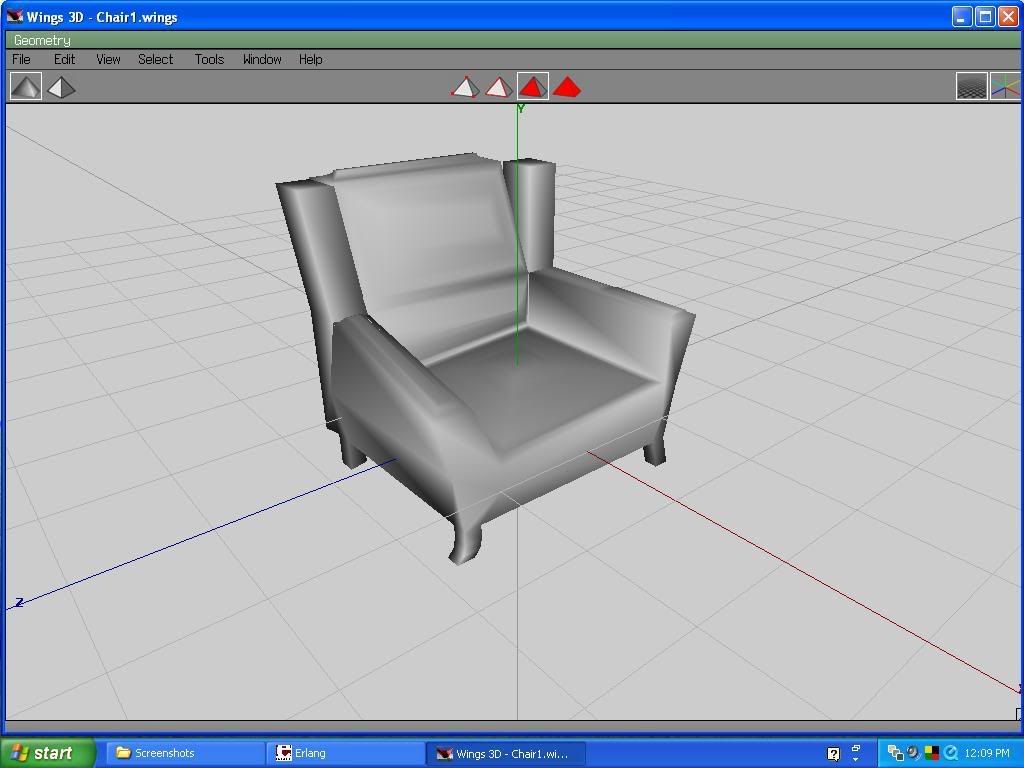Select the vertex selection mode icon
The height and width of the screenshot is (768, 1024).
coord(465,87)
